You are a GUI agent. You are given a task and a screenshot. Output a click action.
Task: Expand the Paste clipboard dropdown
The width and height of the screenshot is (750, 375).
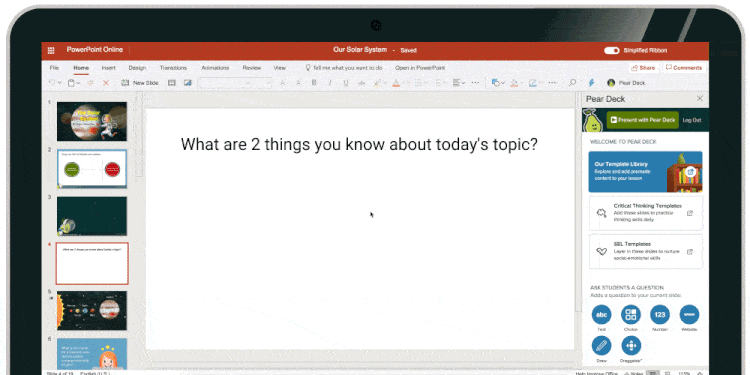(78, 83)
